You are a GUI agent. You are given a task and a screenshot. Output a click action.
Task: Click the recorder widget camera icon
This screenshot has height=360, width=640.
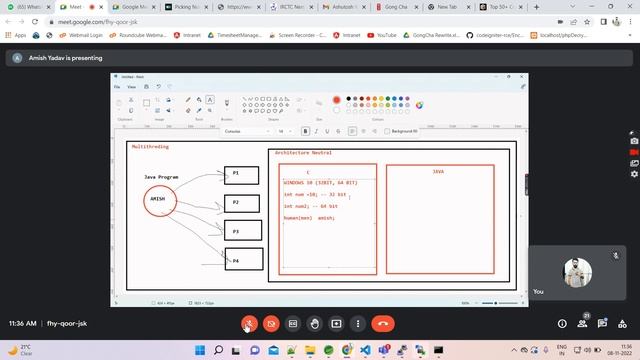point(634,141)
